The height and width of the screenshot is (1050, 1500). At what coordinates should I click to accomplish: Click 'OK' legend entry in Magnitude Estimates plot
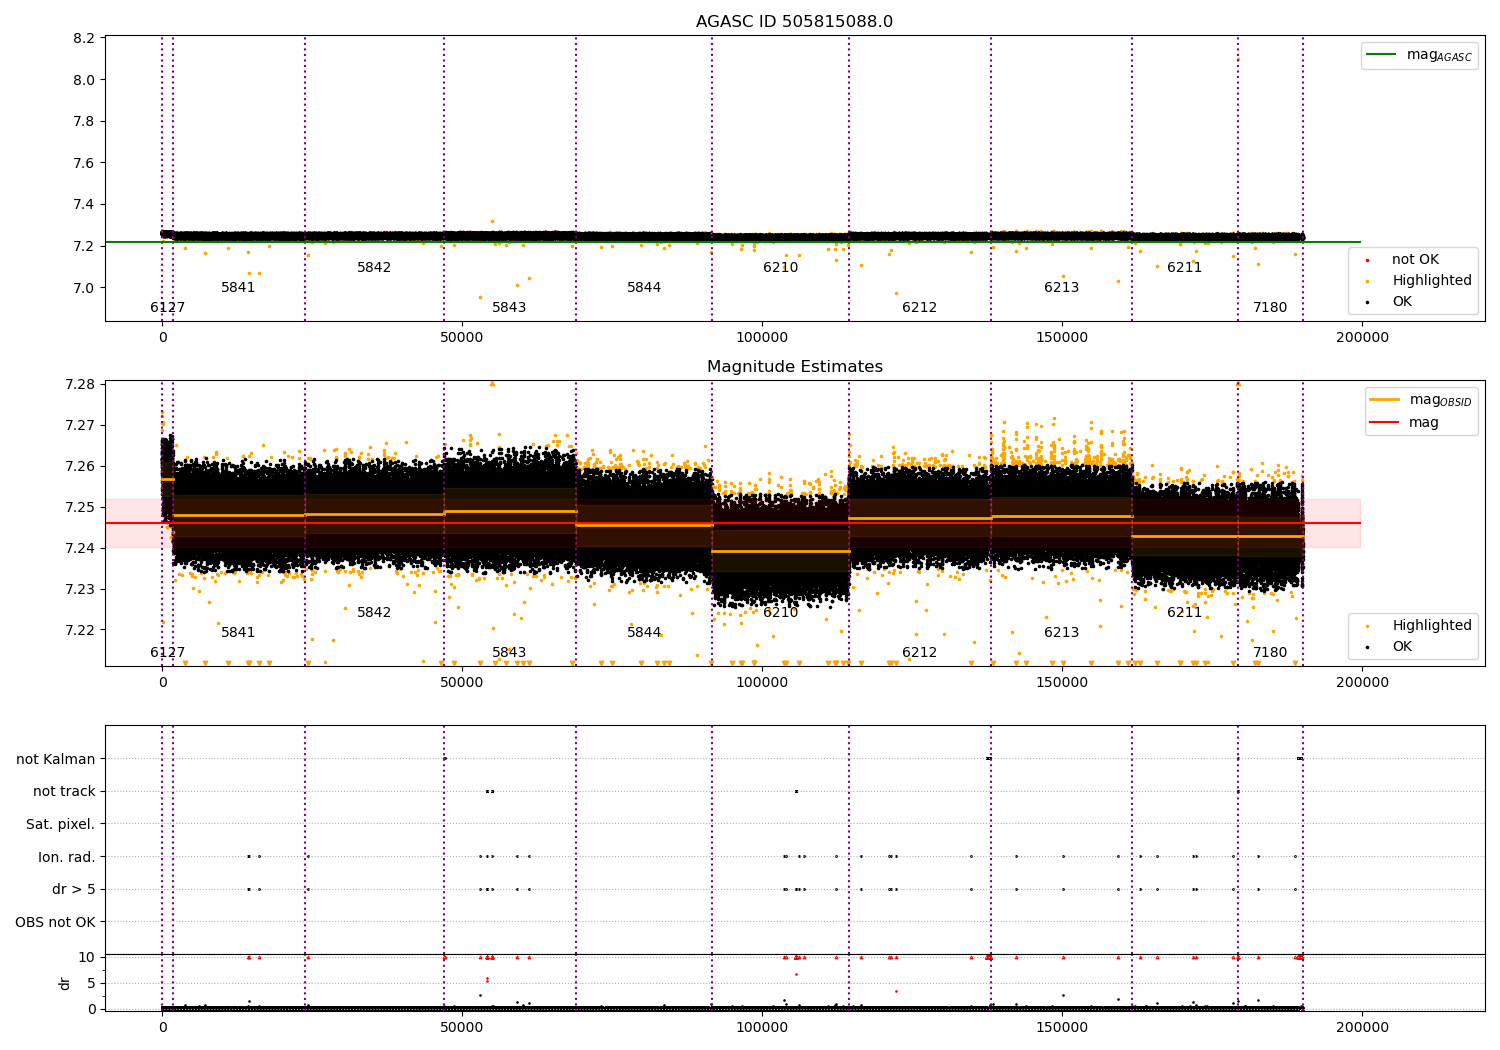point(1389,647)
